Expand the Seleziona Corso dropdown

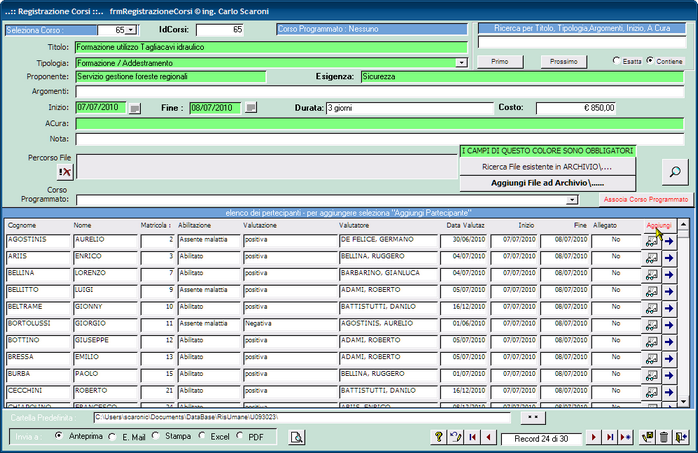pyautogui.click(x=132, y=31)
